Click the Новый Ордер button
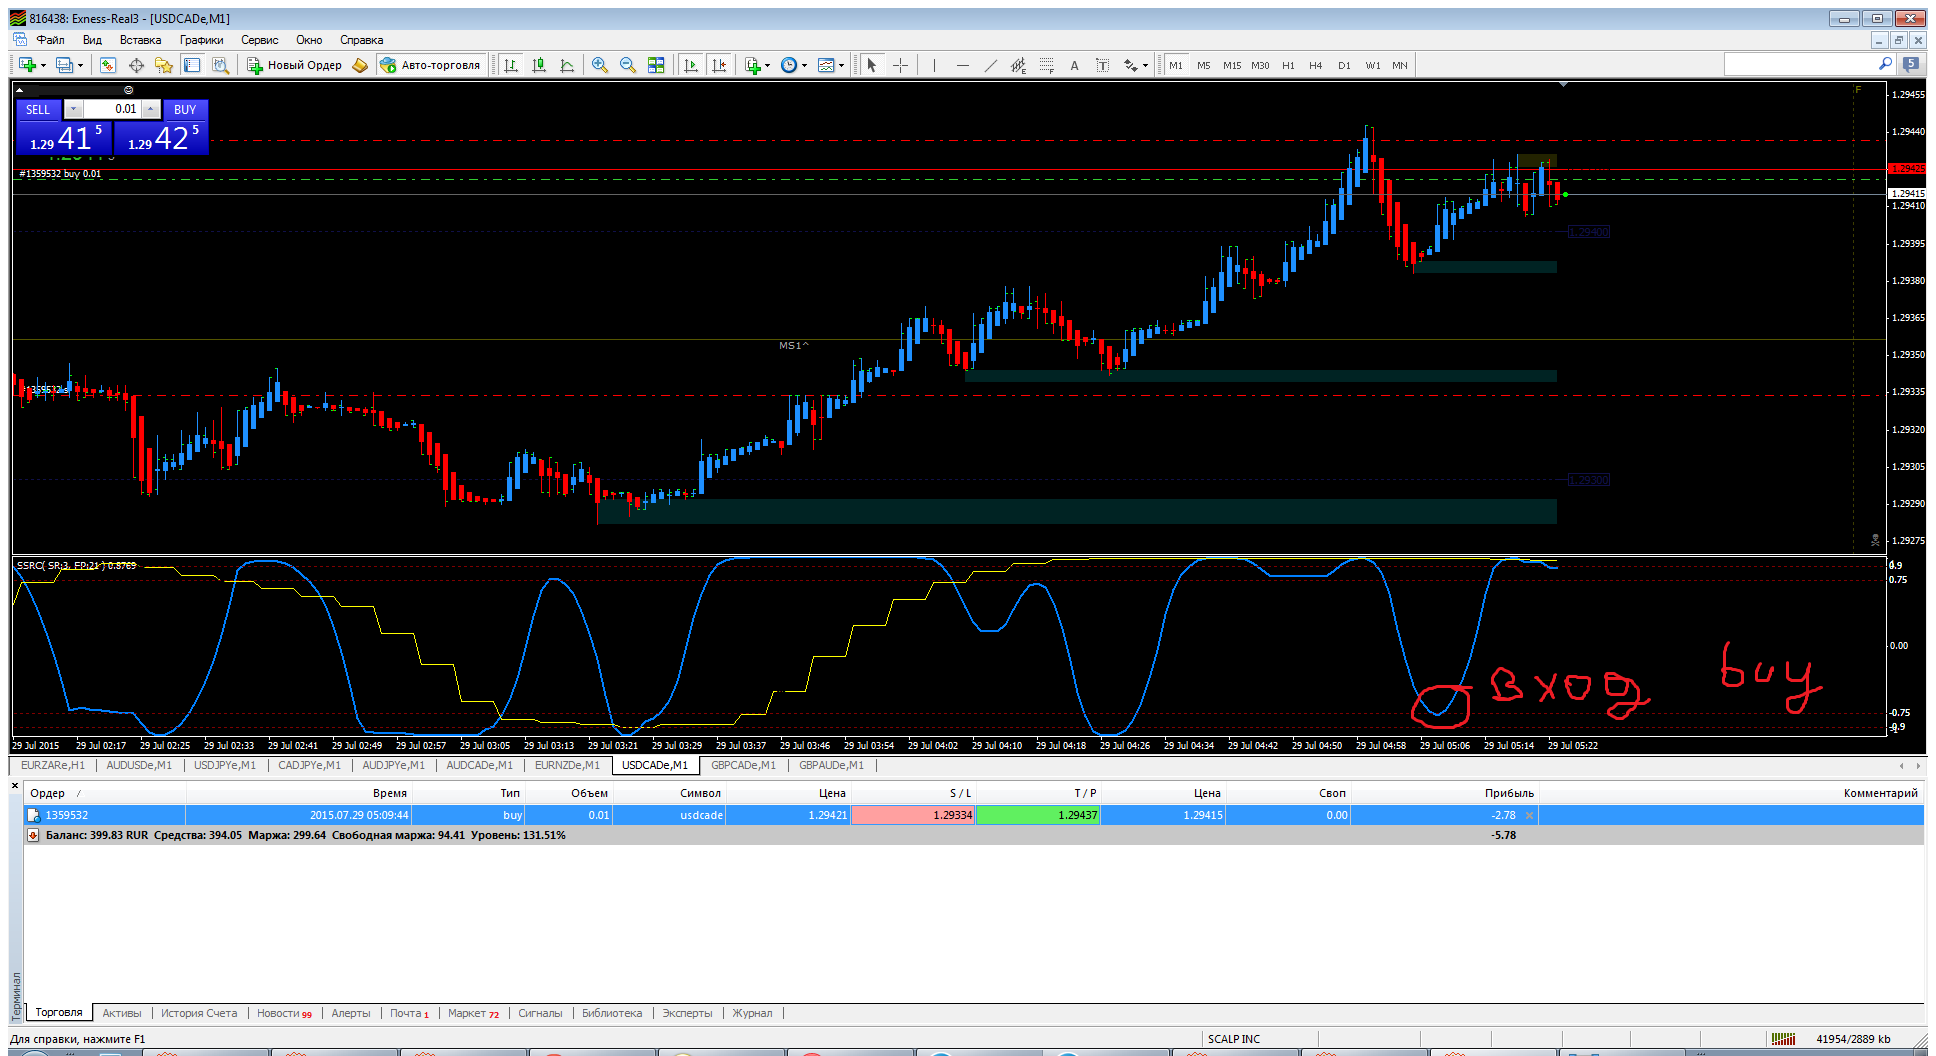 tap(295, 65)
